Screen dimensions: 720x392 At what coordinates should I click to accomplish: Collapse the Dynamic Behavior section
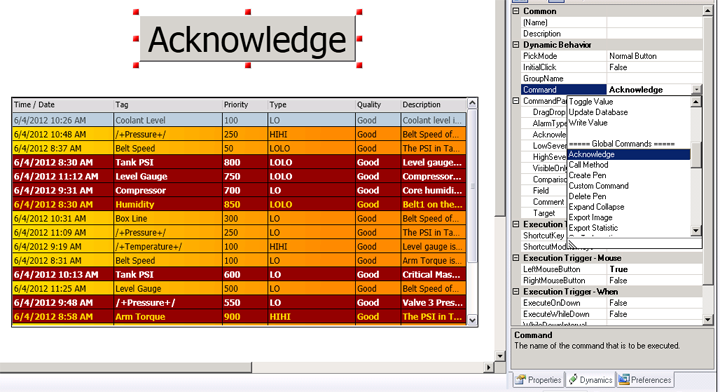coord(516,45)
